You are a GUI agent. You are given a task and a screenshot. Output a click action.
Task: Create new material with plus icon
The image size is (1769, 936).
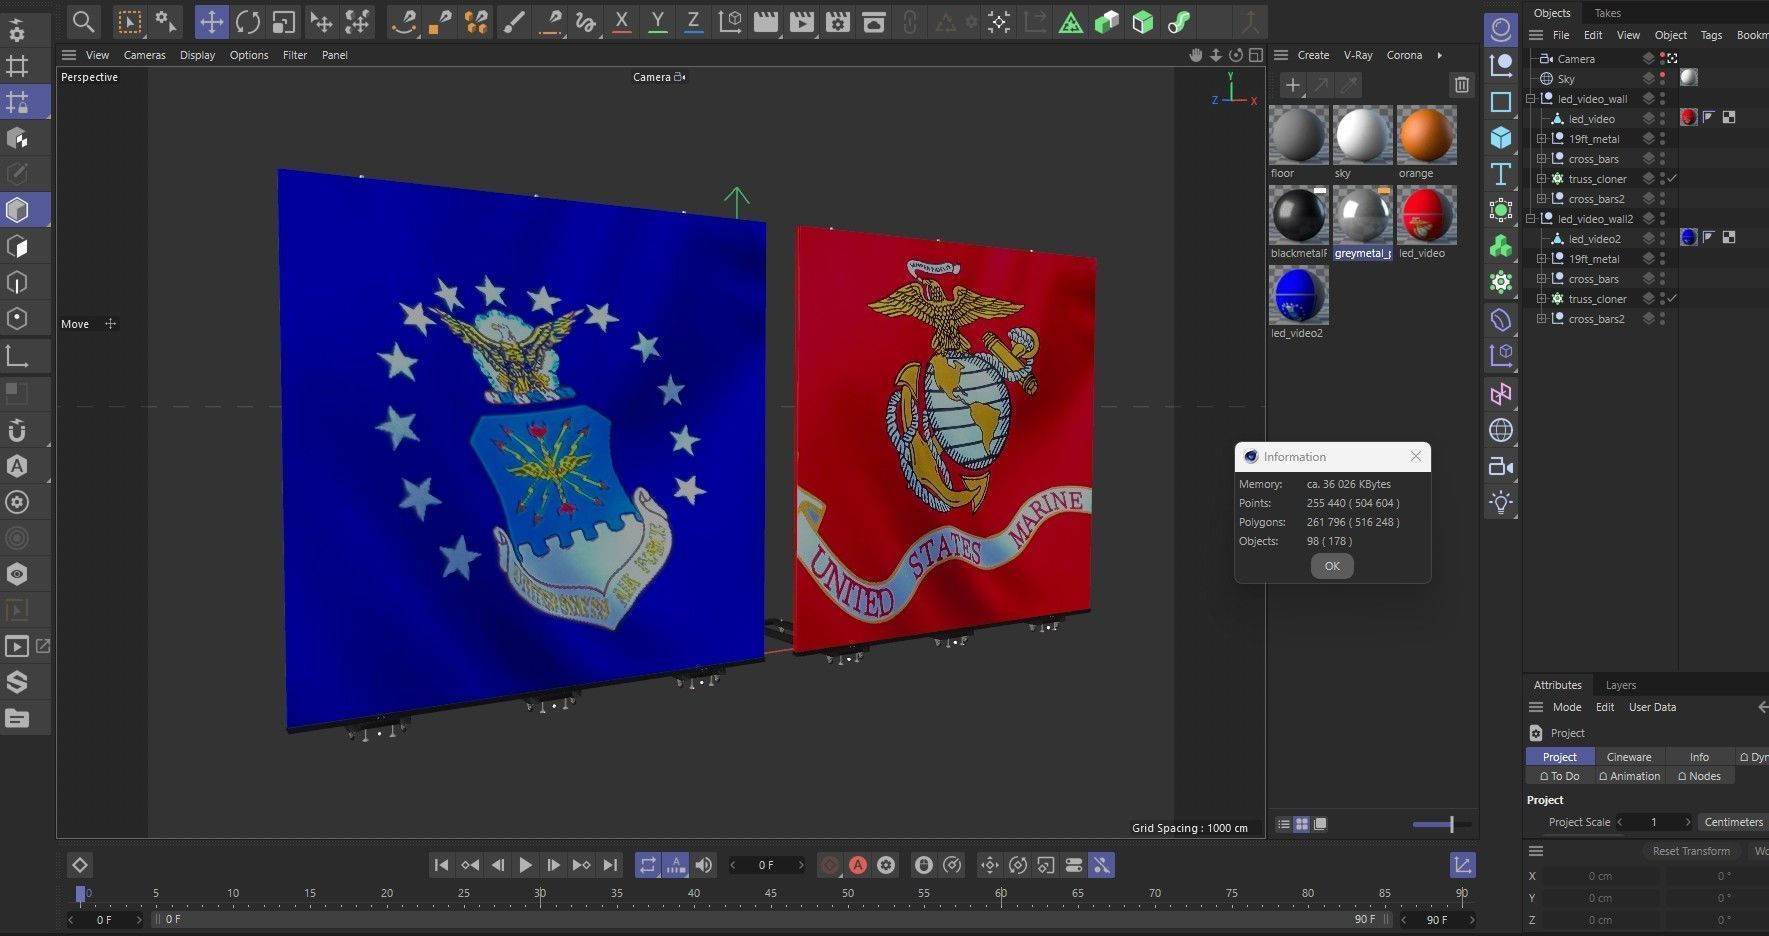[x=1292, y=85]
